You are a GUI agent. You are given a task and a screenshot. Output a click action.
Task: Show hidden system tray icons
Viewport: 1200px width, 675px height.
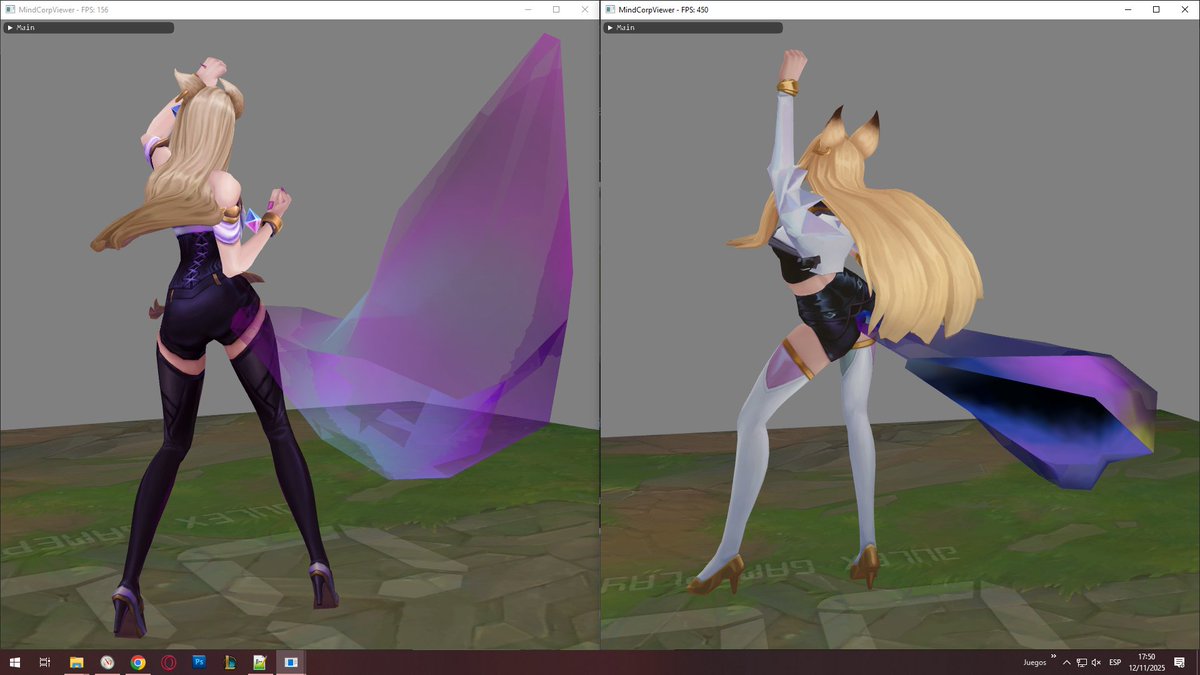[1067, 662]
